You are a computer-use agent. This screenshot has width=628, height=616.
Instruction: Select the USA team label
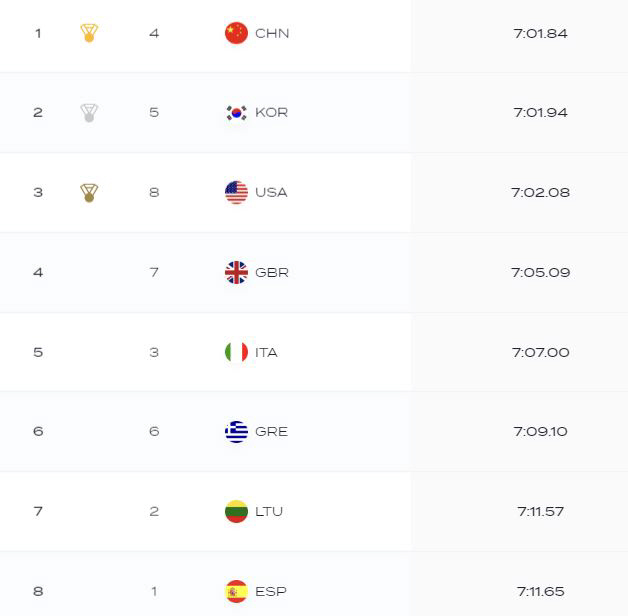271,193
